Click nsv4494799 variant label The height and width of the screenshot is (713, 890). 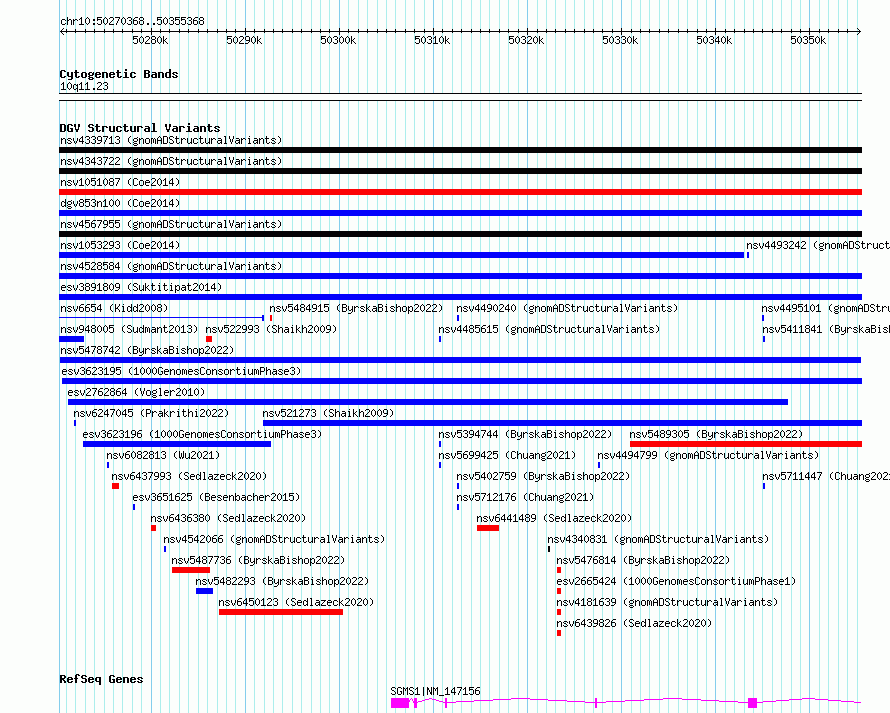tap(708, 455)
